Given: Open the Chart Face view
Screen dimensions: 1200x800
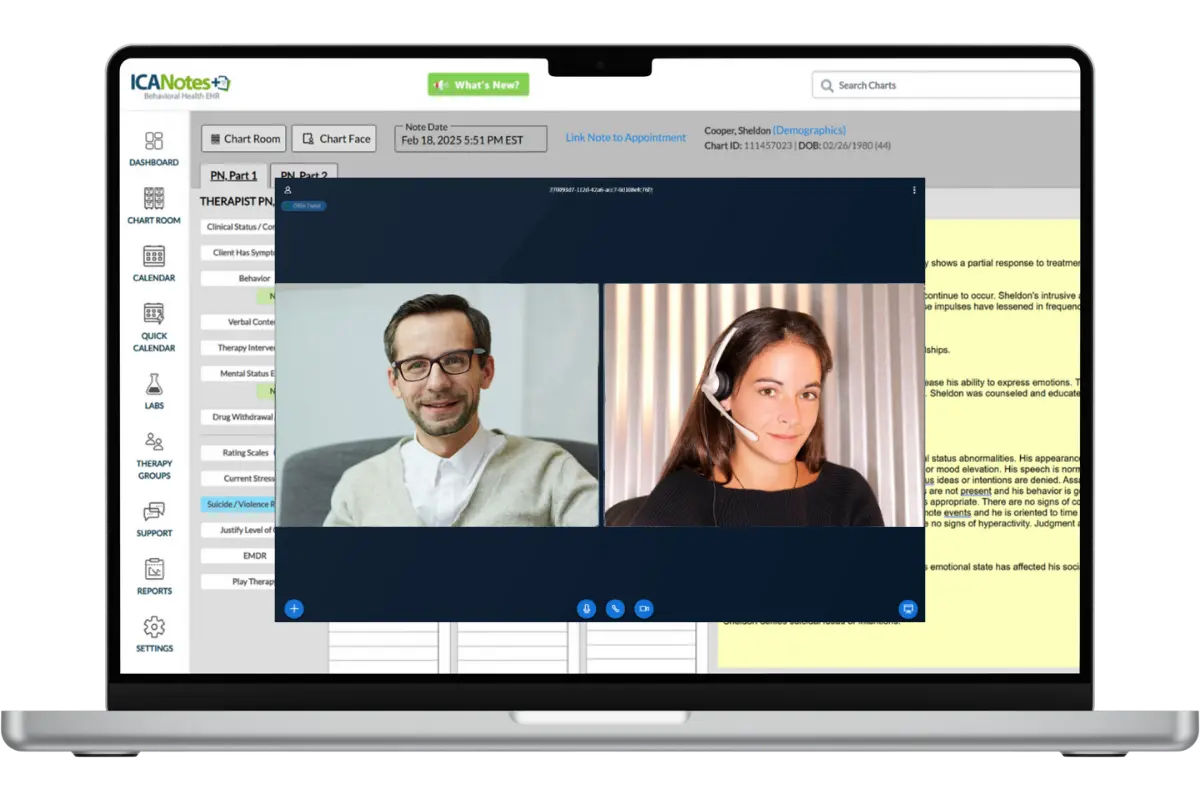Looking at the screenshot, I should [333, 138].
